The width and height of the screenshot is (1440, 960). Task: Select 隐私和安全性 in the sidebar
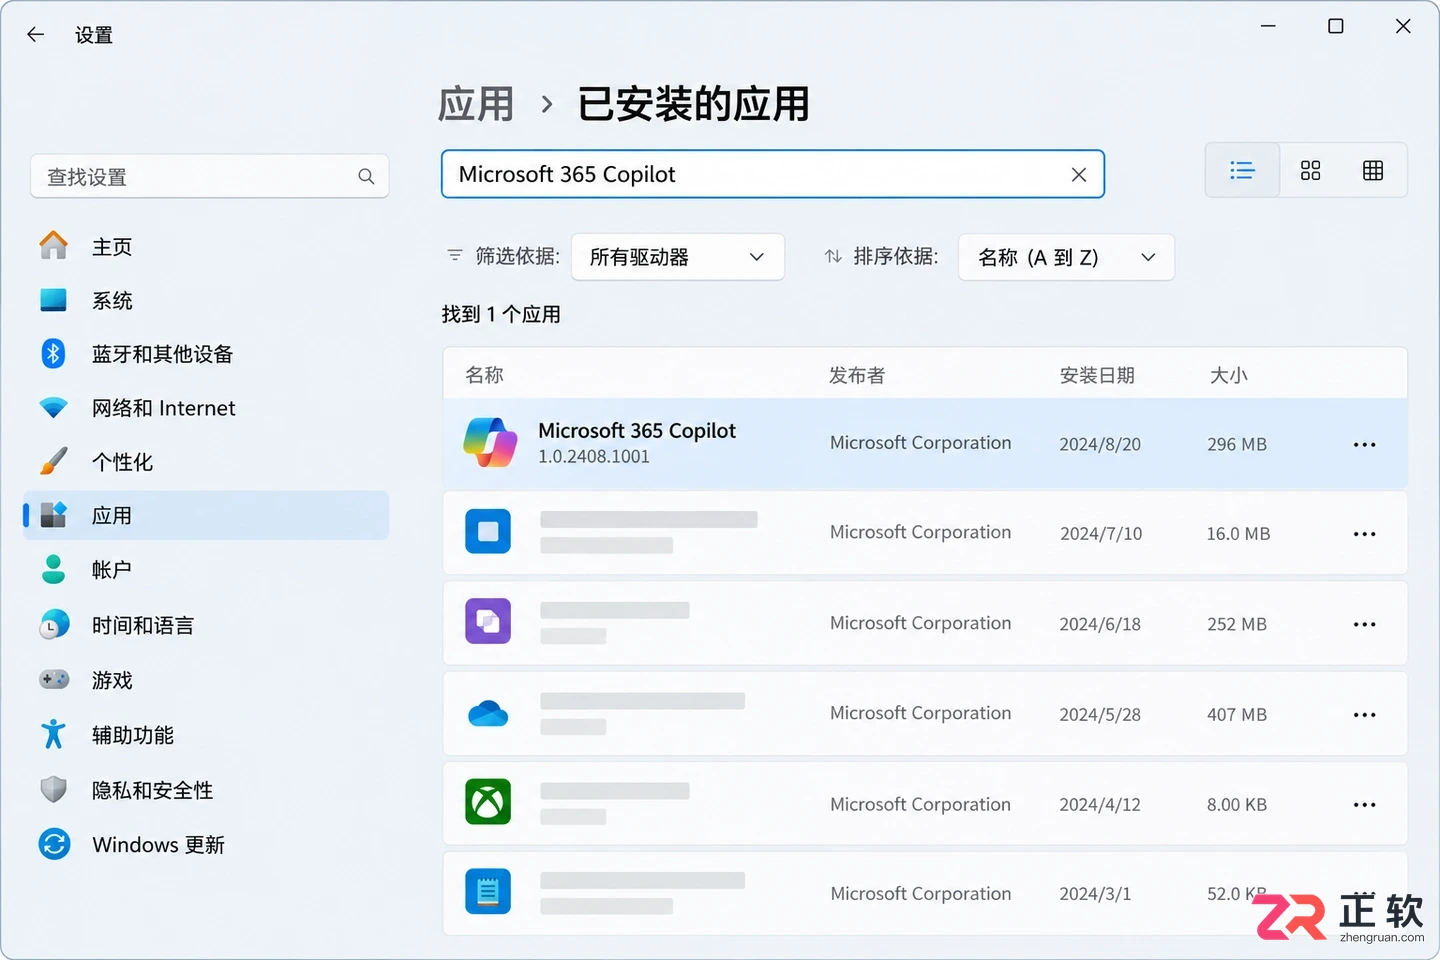pos(206,790)
